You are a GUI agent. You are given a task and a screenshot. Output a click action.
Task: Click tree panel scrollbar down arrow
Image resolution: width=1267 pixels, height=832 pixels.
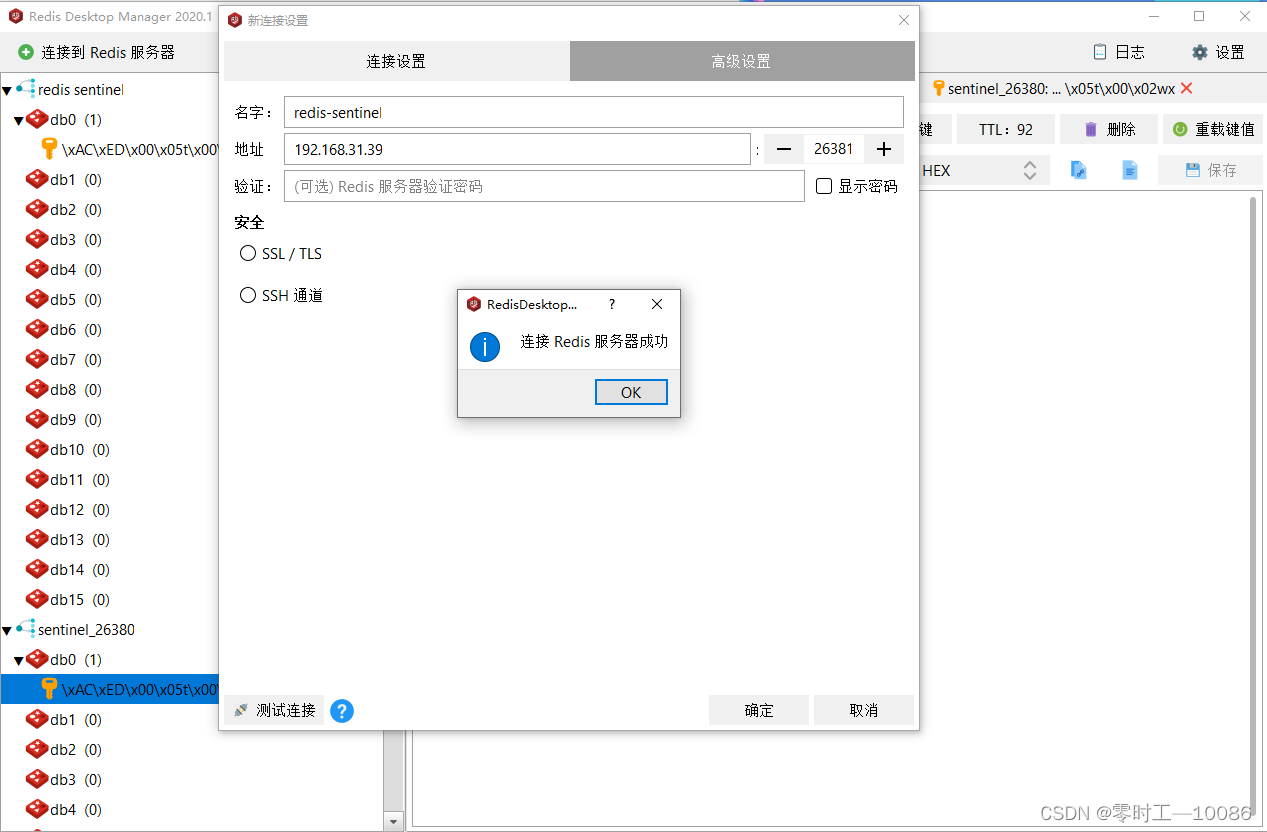pos(393,821)
